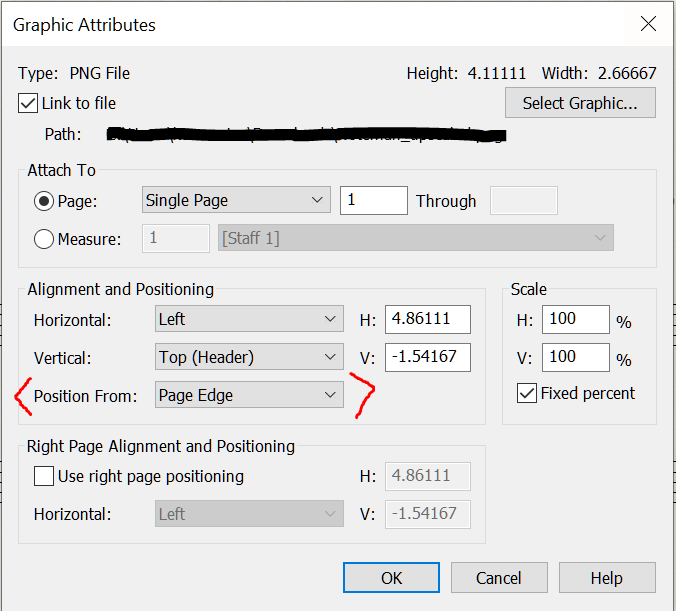Disable the Fixed percent checkbox
Image resolution: width=676 pixels, height=611 pixels.
(x=527, y=394)
